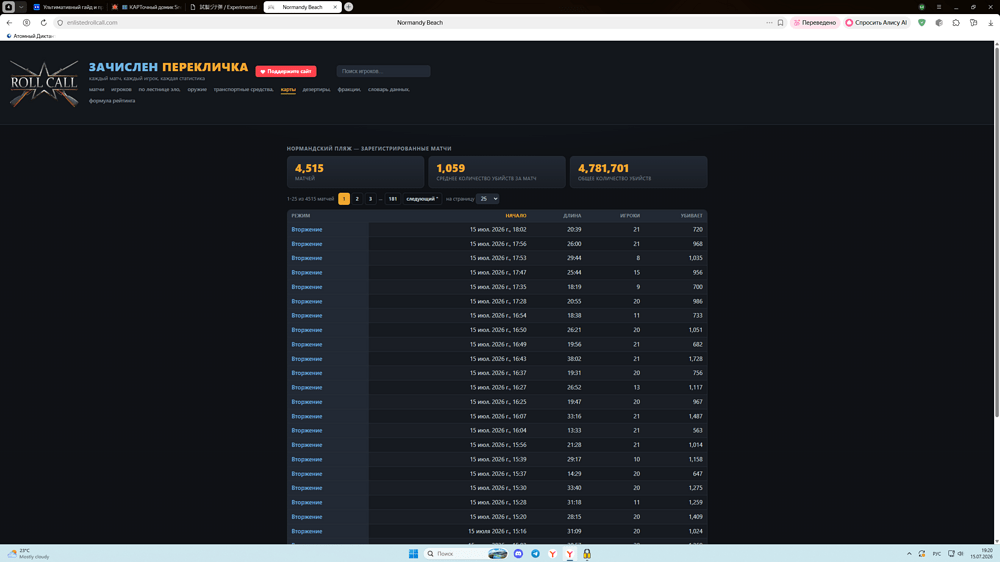Open a new browser tab
The image size is (1000, 562).
tap(348, 7)
